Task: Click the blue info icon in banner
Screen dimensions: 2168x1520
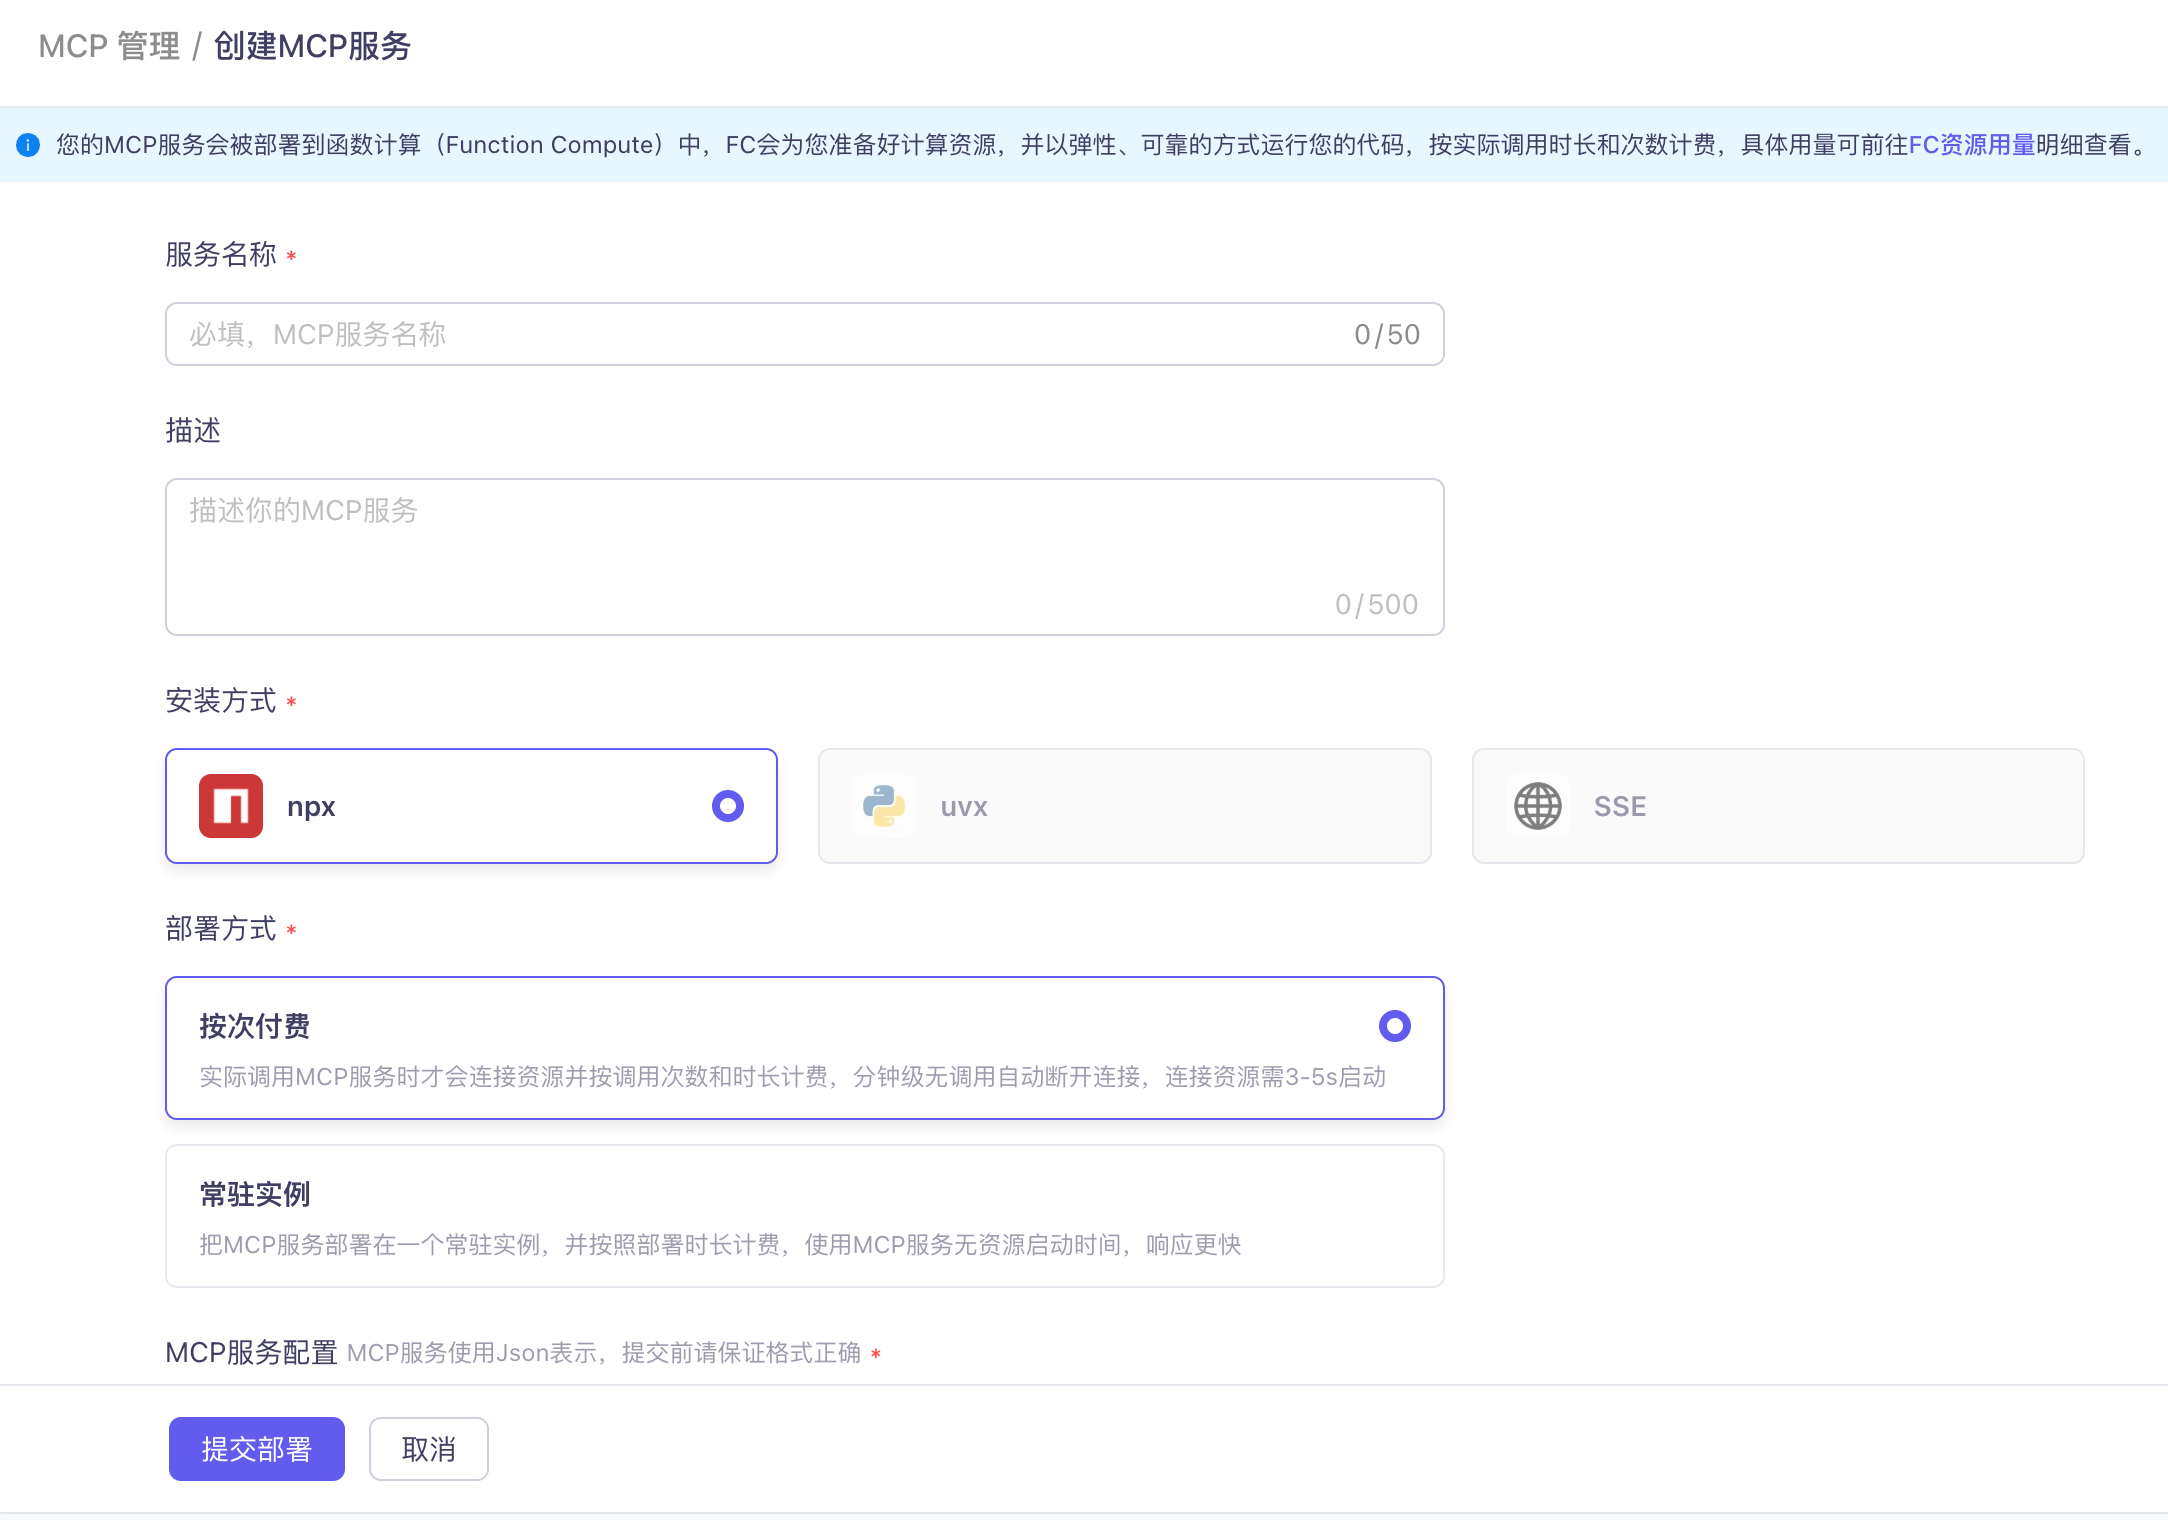Action: pos(28,145)
